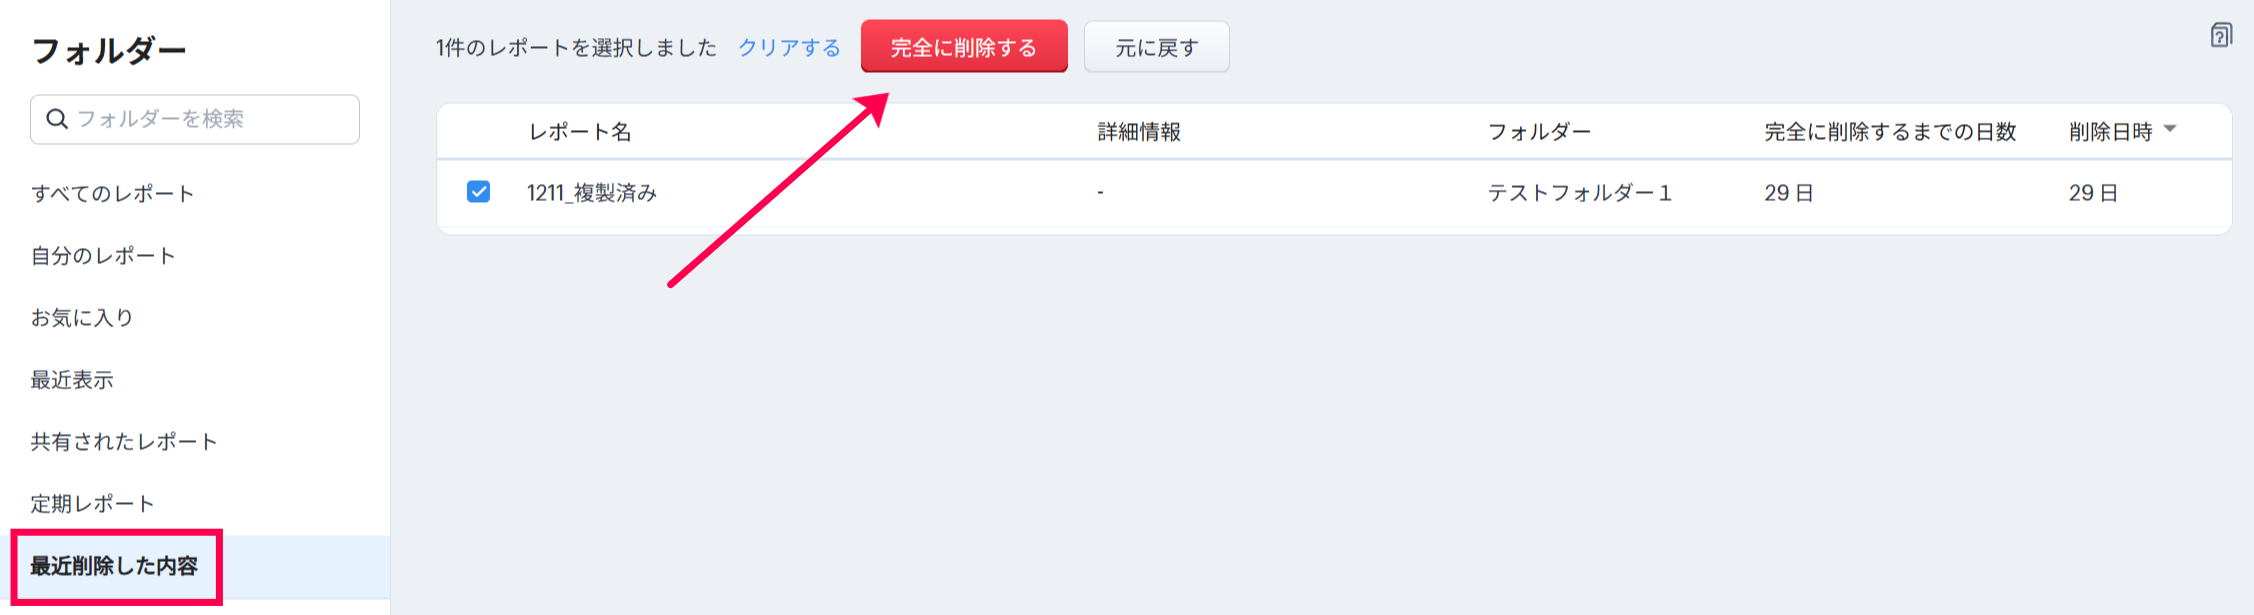The width and height of the screenshot is (2254, 615).
Task: Sort by レポート名 column header
Action: [580, 132]
